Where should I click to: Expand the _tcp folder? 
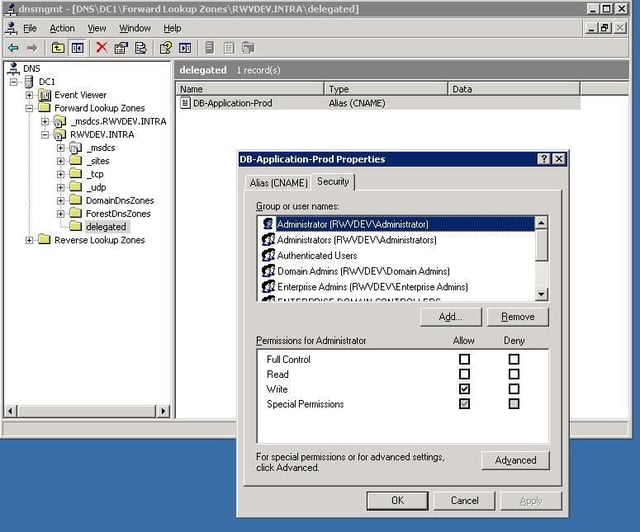coord(60,174)
